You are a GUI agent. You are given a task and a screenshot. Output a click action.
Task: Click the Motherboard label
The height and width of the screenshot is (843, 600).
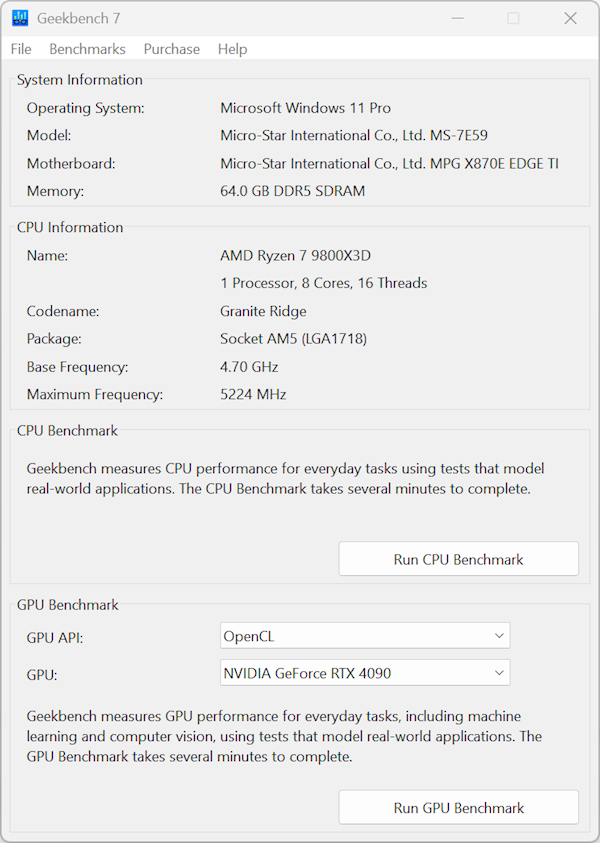(71, 163)
